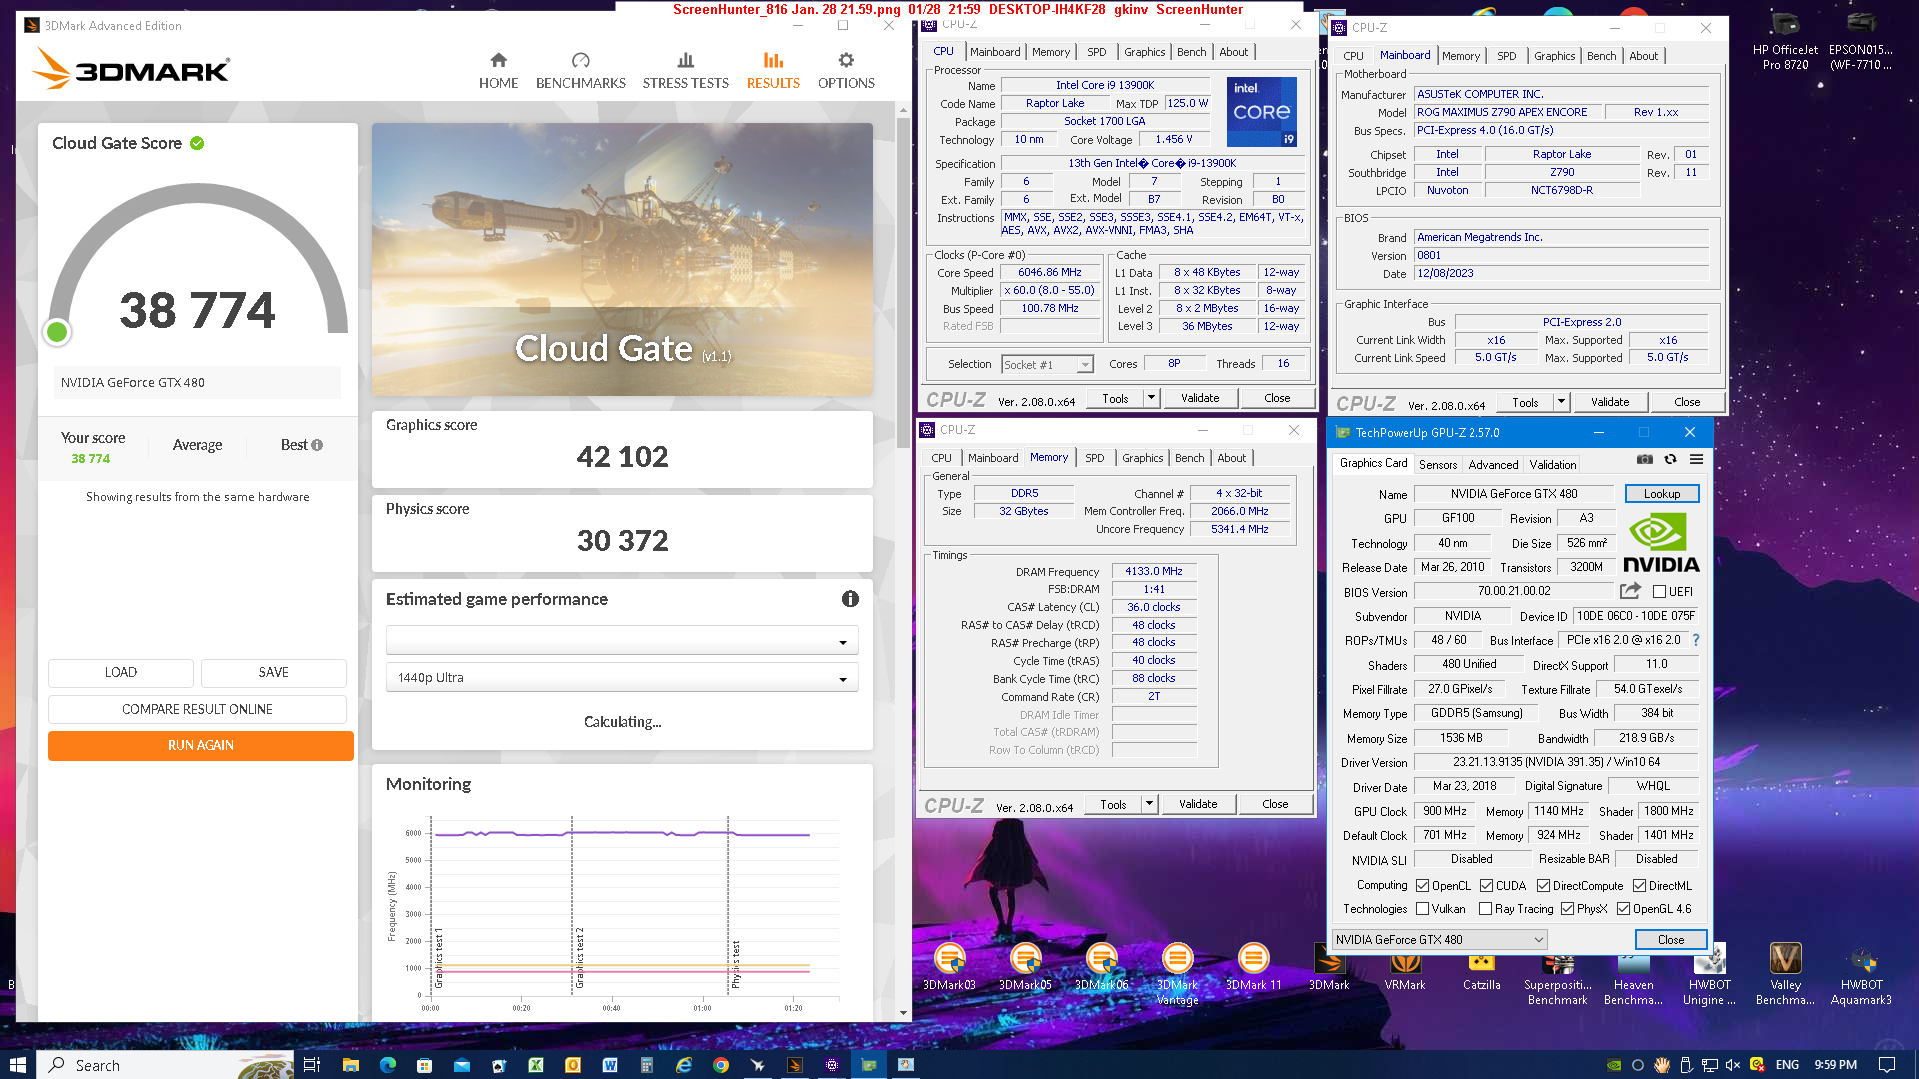Open the 3DMark Options gear
1919x1079 pixels.
(846, 60)
